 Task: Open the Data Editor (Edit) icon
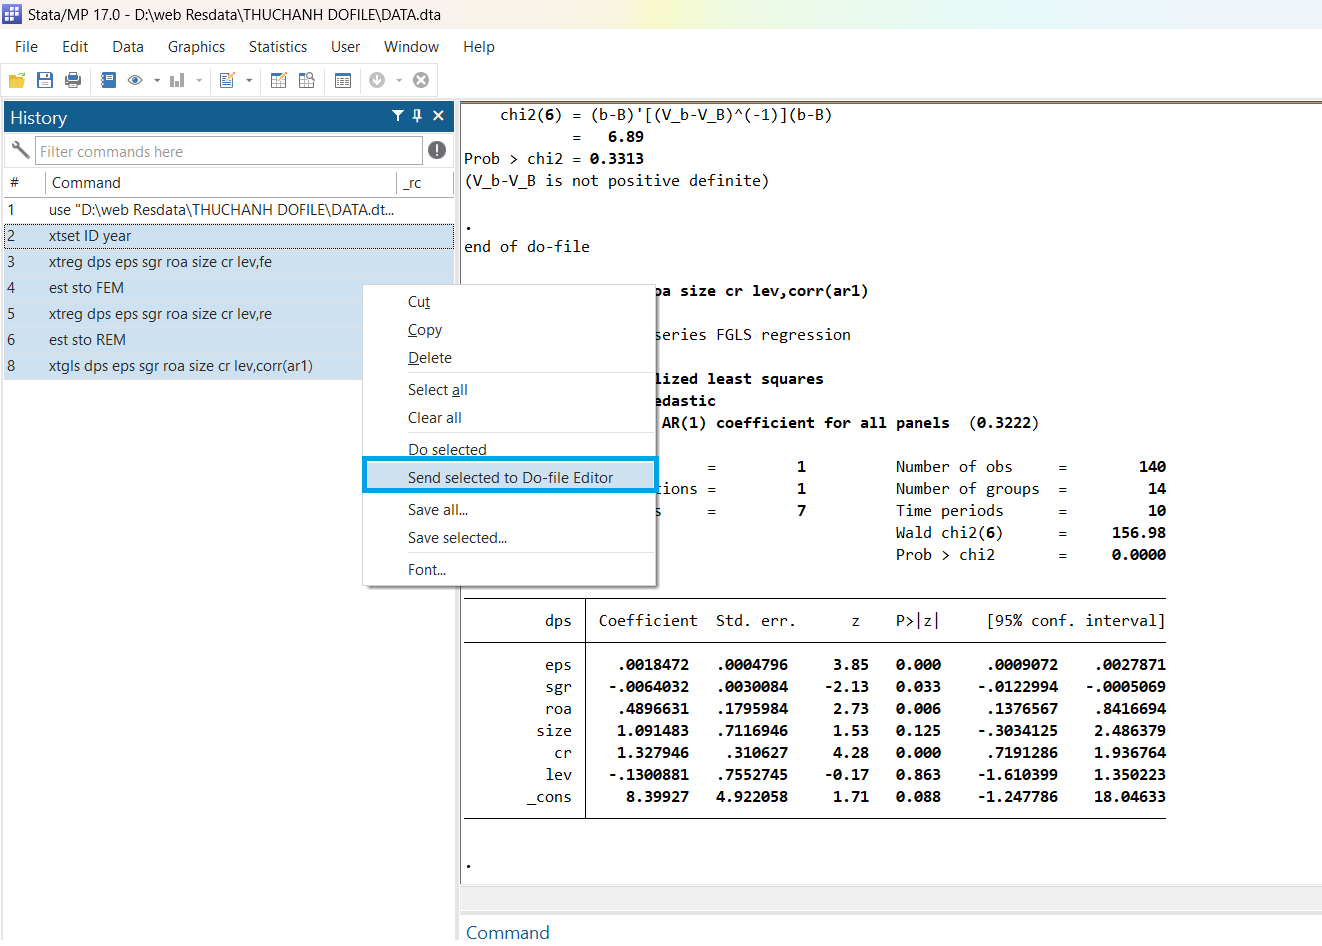pos(279,80)
